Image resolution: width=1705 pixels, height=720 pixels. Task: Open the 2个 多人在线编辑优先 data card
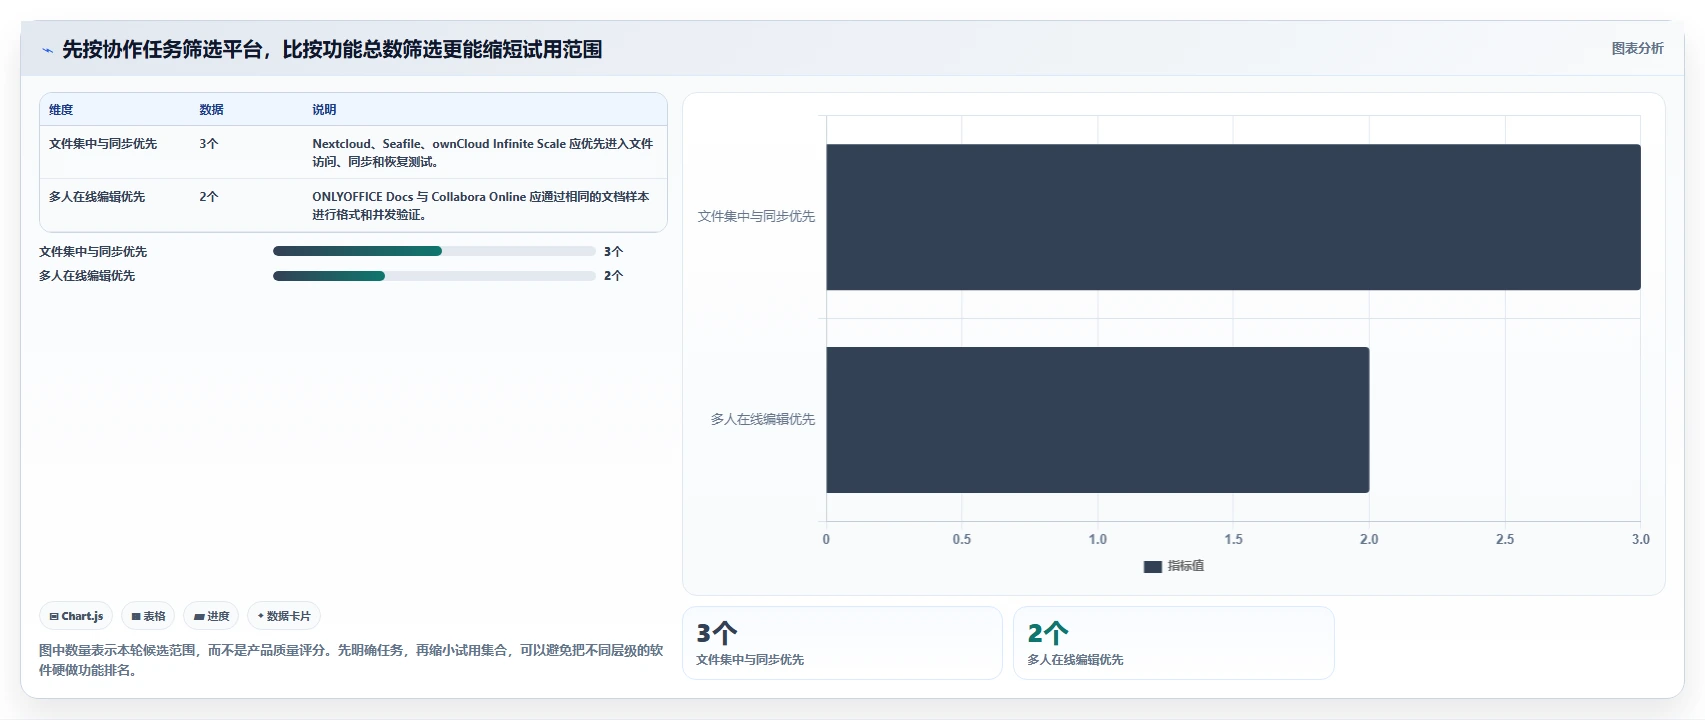pos(1174,643)
